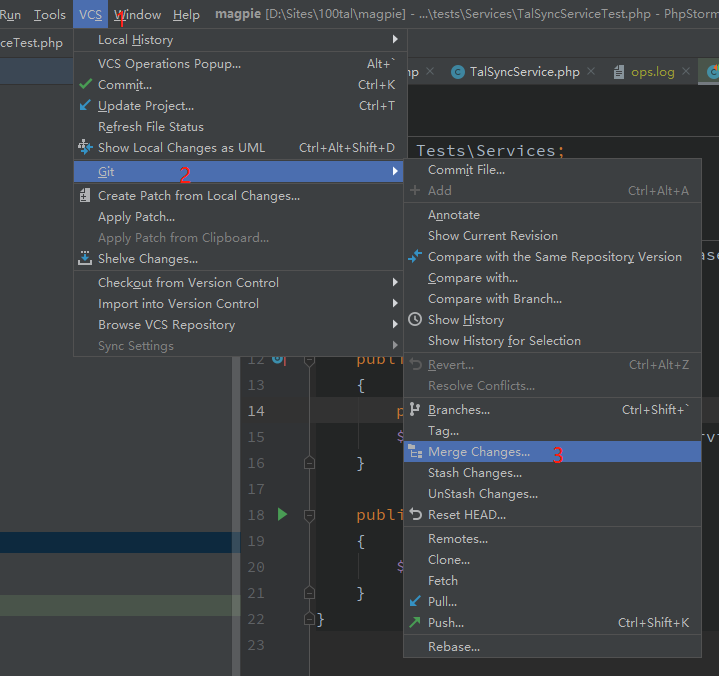Open the Window menu
Screen dimensions: 719x676
(x=138, y=15)
